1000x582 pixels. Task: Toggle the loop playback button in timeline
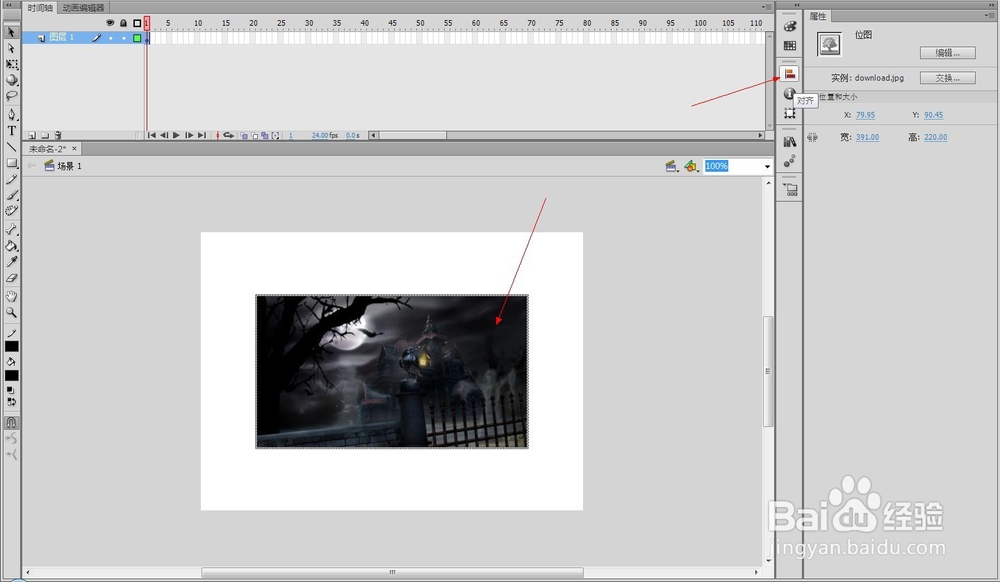228,135
